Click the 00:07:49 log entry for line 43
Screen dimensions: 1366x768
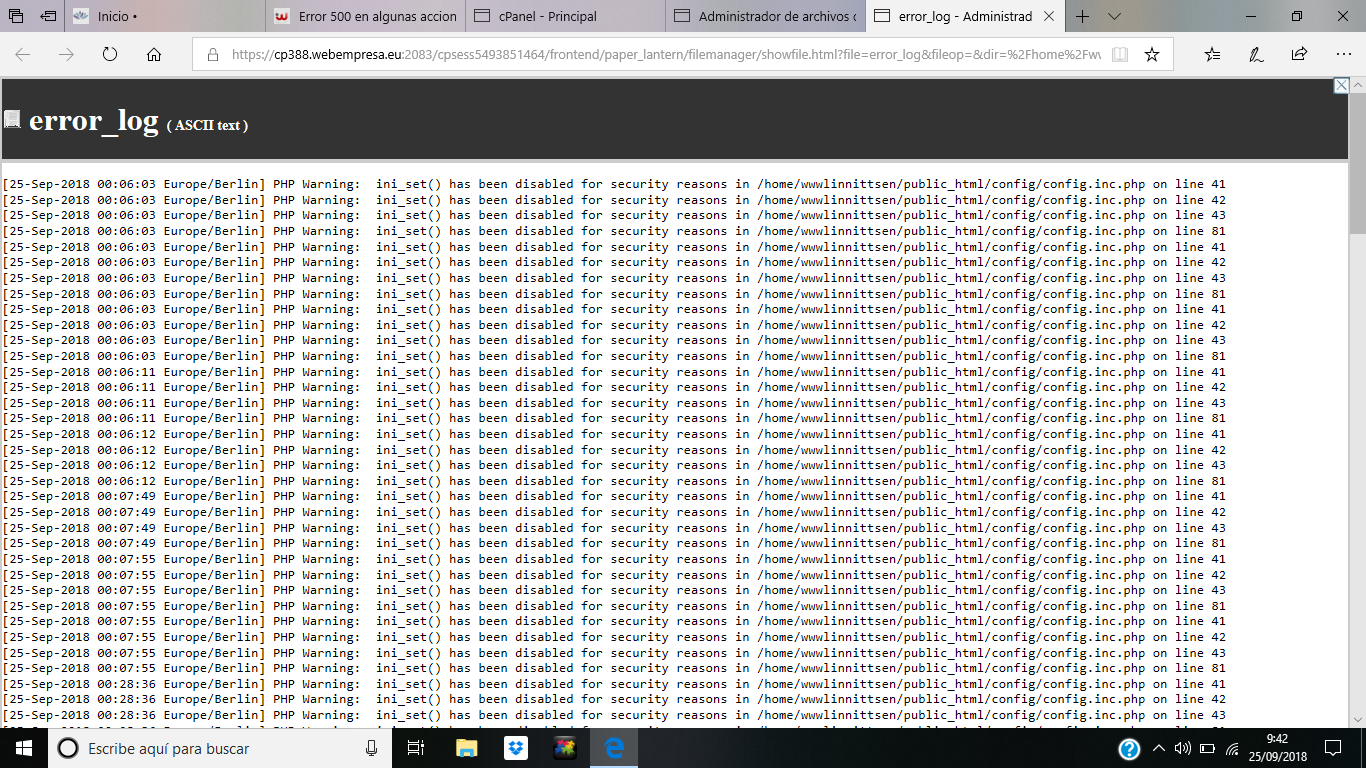(613, 528)
